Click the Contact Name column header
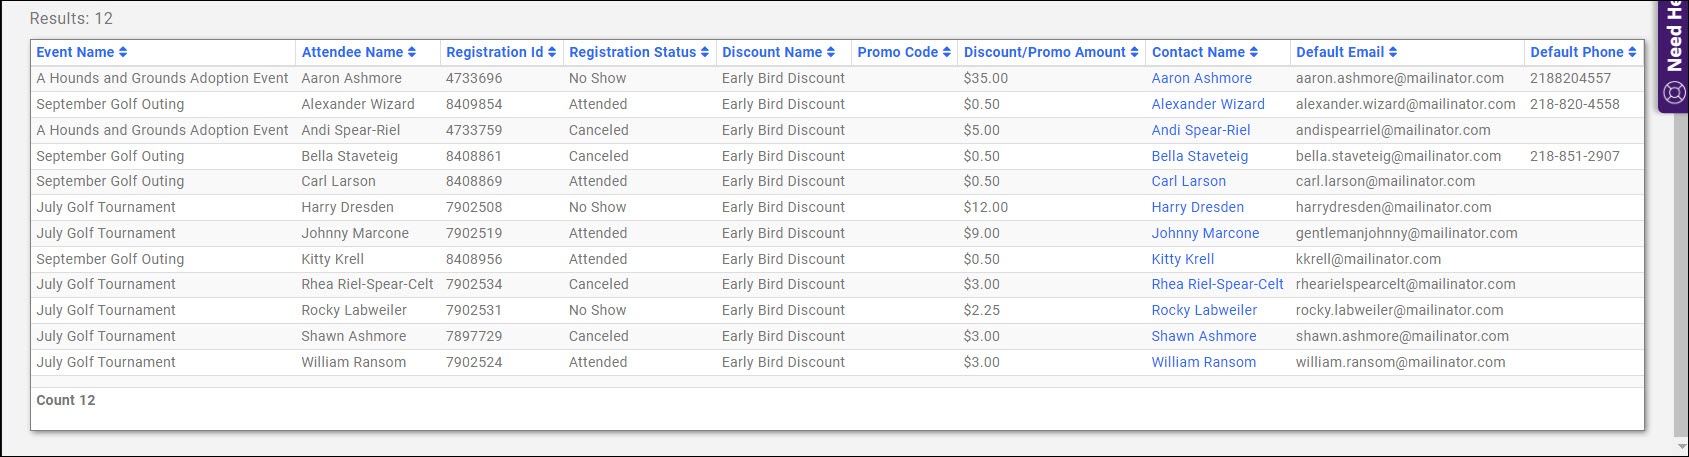Viewport: 1689px width, 457px height. point(1197,52)
